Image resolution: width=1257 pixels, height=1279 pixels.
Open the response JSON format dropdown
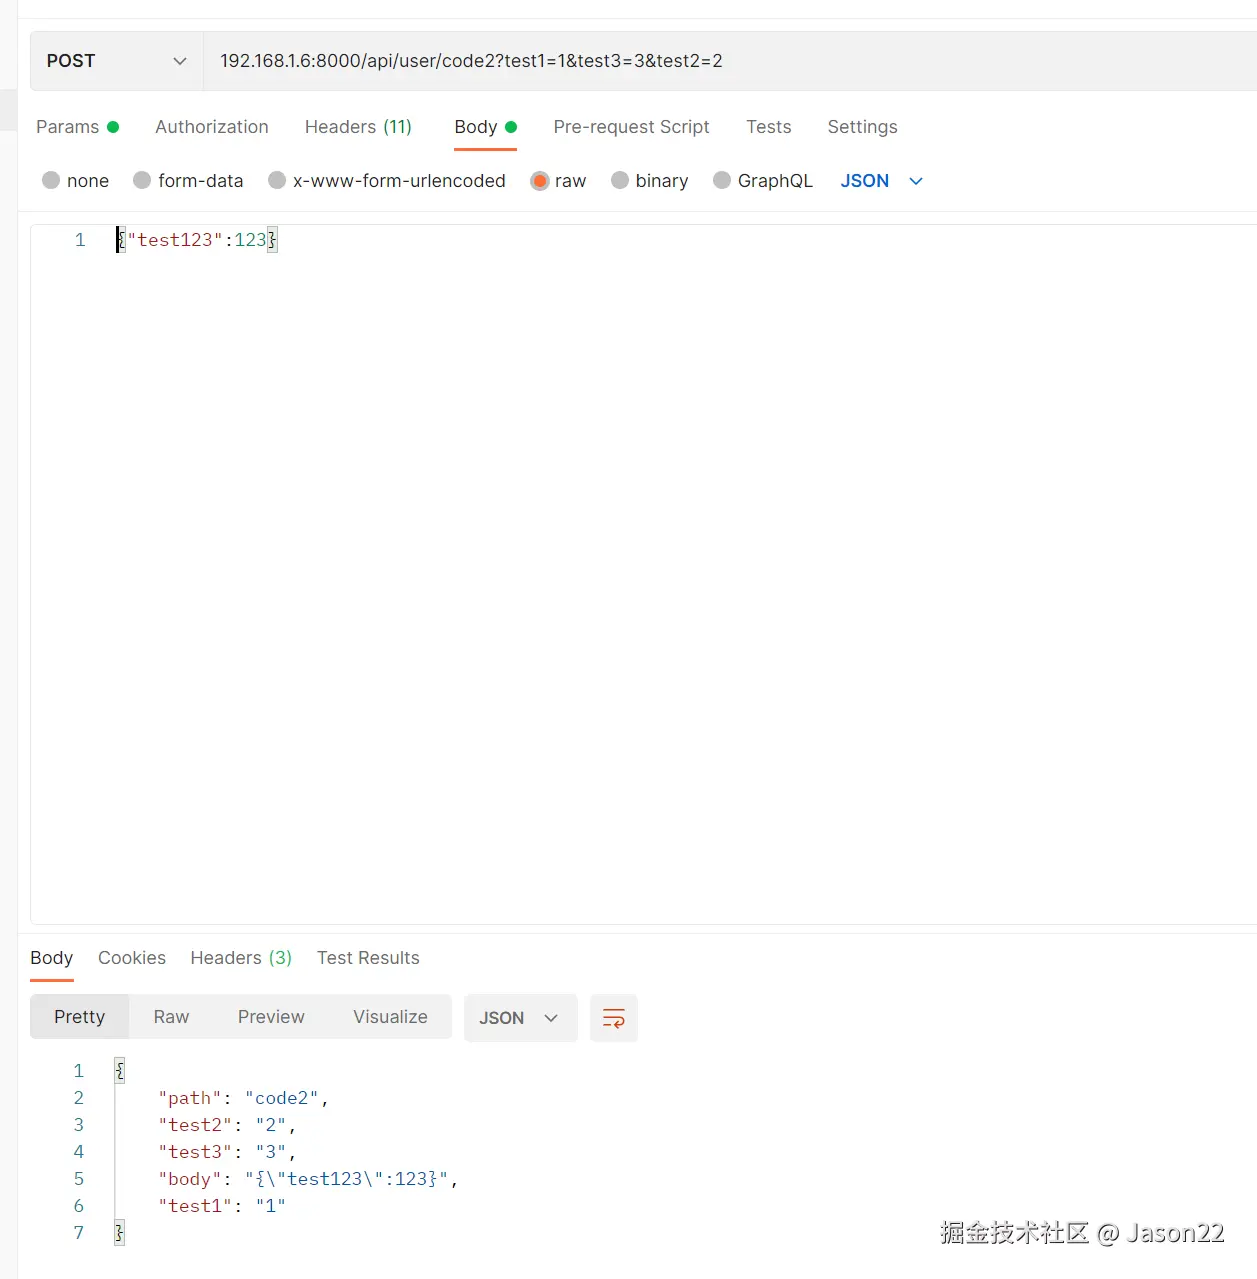coord(520,1018)
